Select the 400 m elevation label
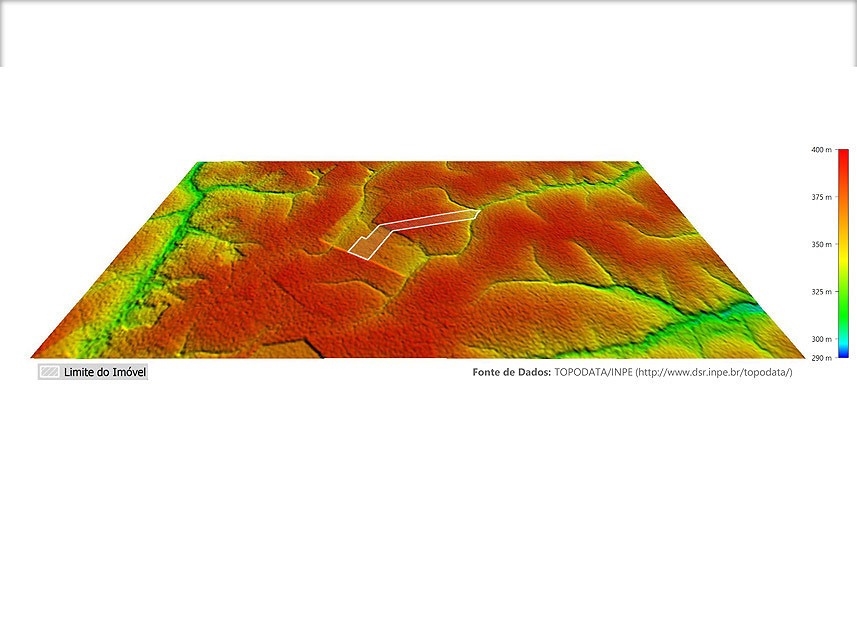 point(821,150)
